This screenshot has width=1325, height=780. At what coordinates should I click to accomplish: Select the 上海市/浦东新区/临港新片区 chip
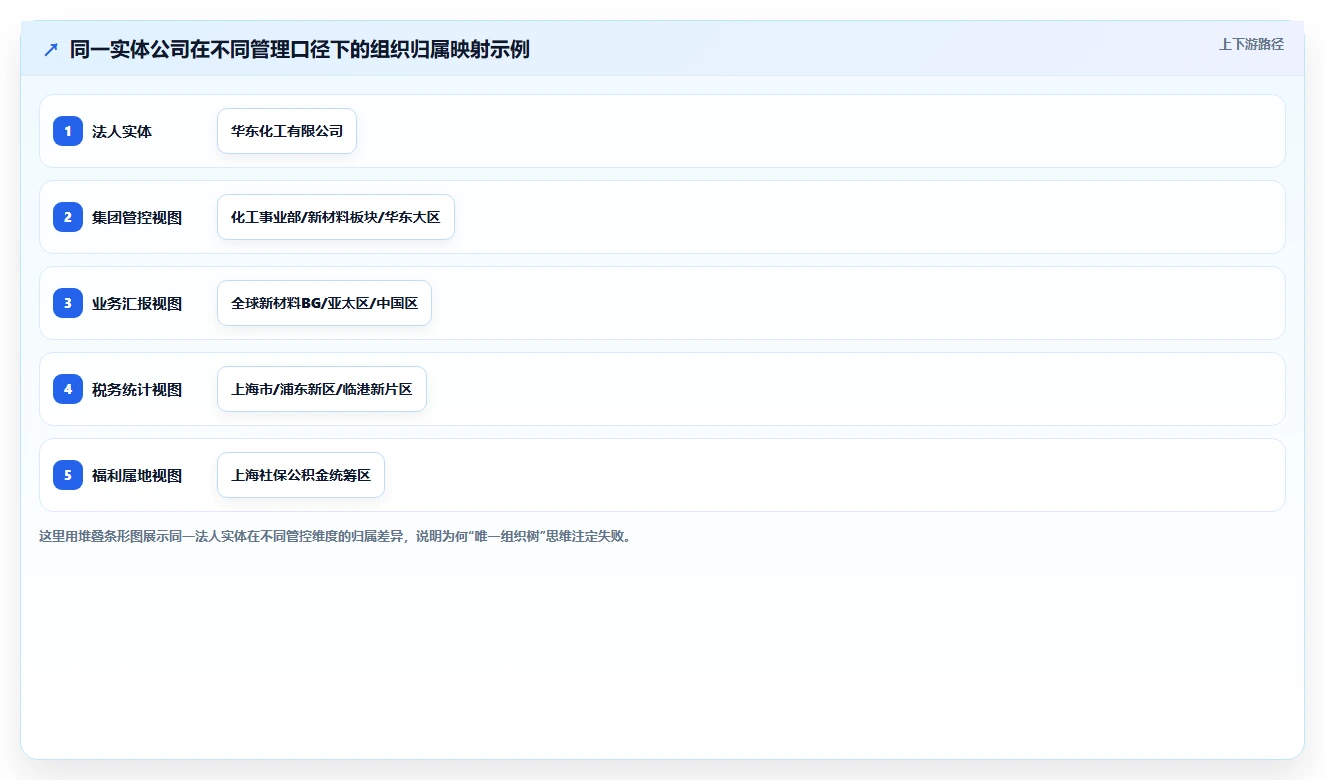[x=322, y=389]
